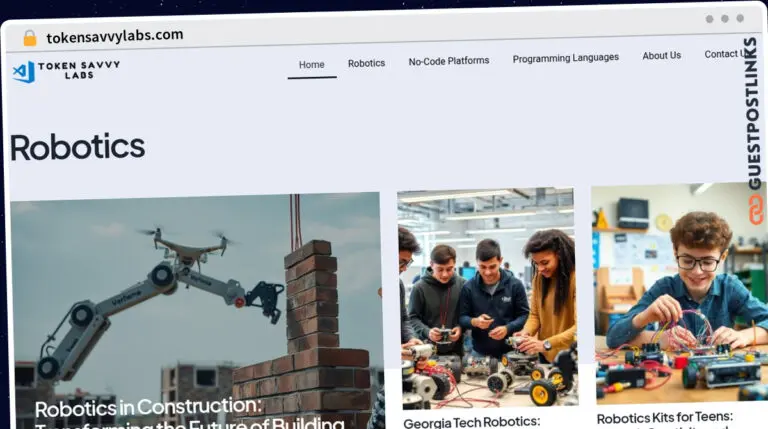Click the TOKEN SAVVY LABS brand text
The image size is (768, 429).
pos(79,70)
